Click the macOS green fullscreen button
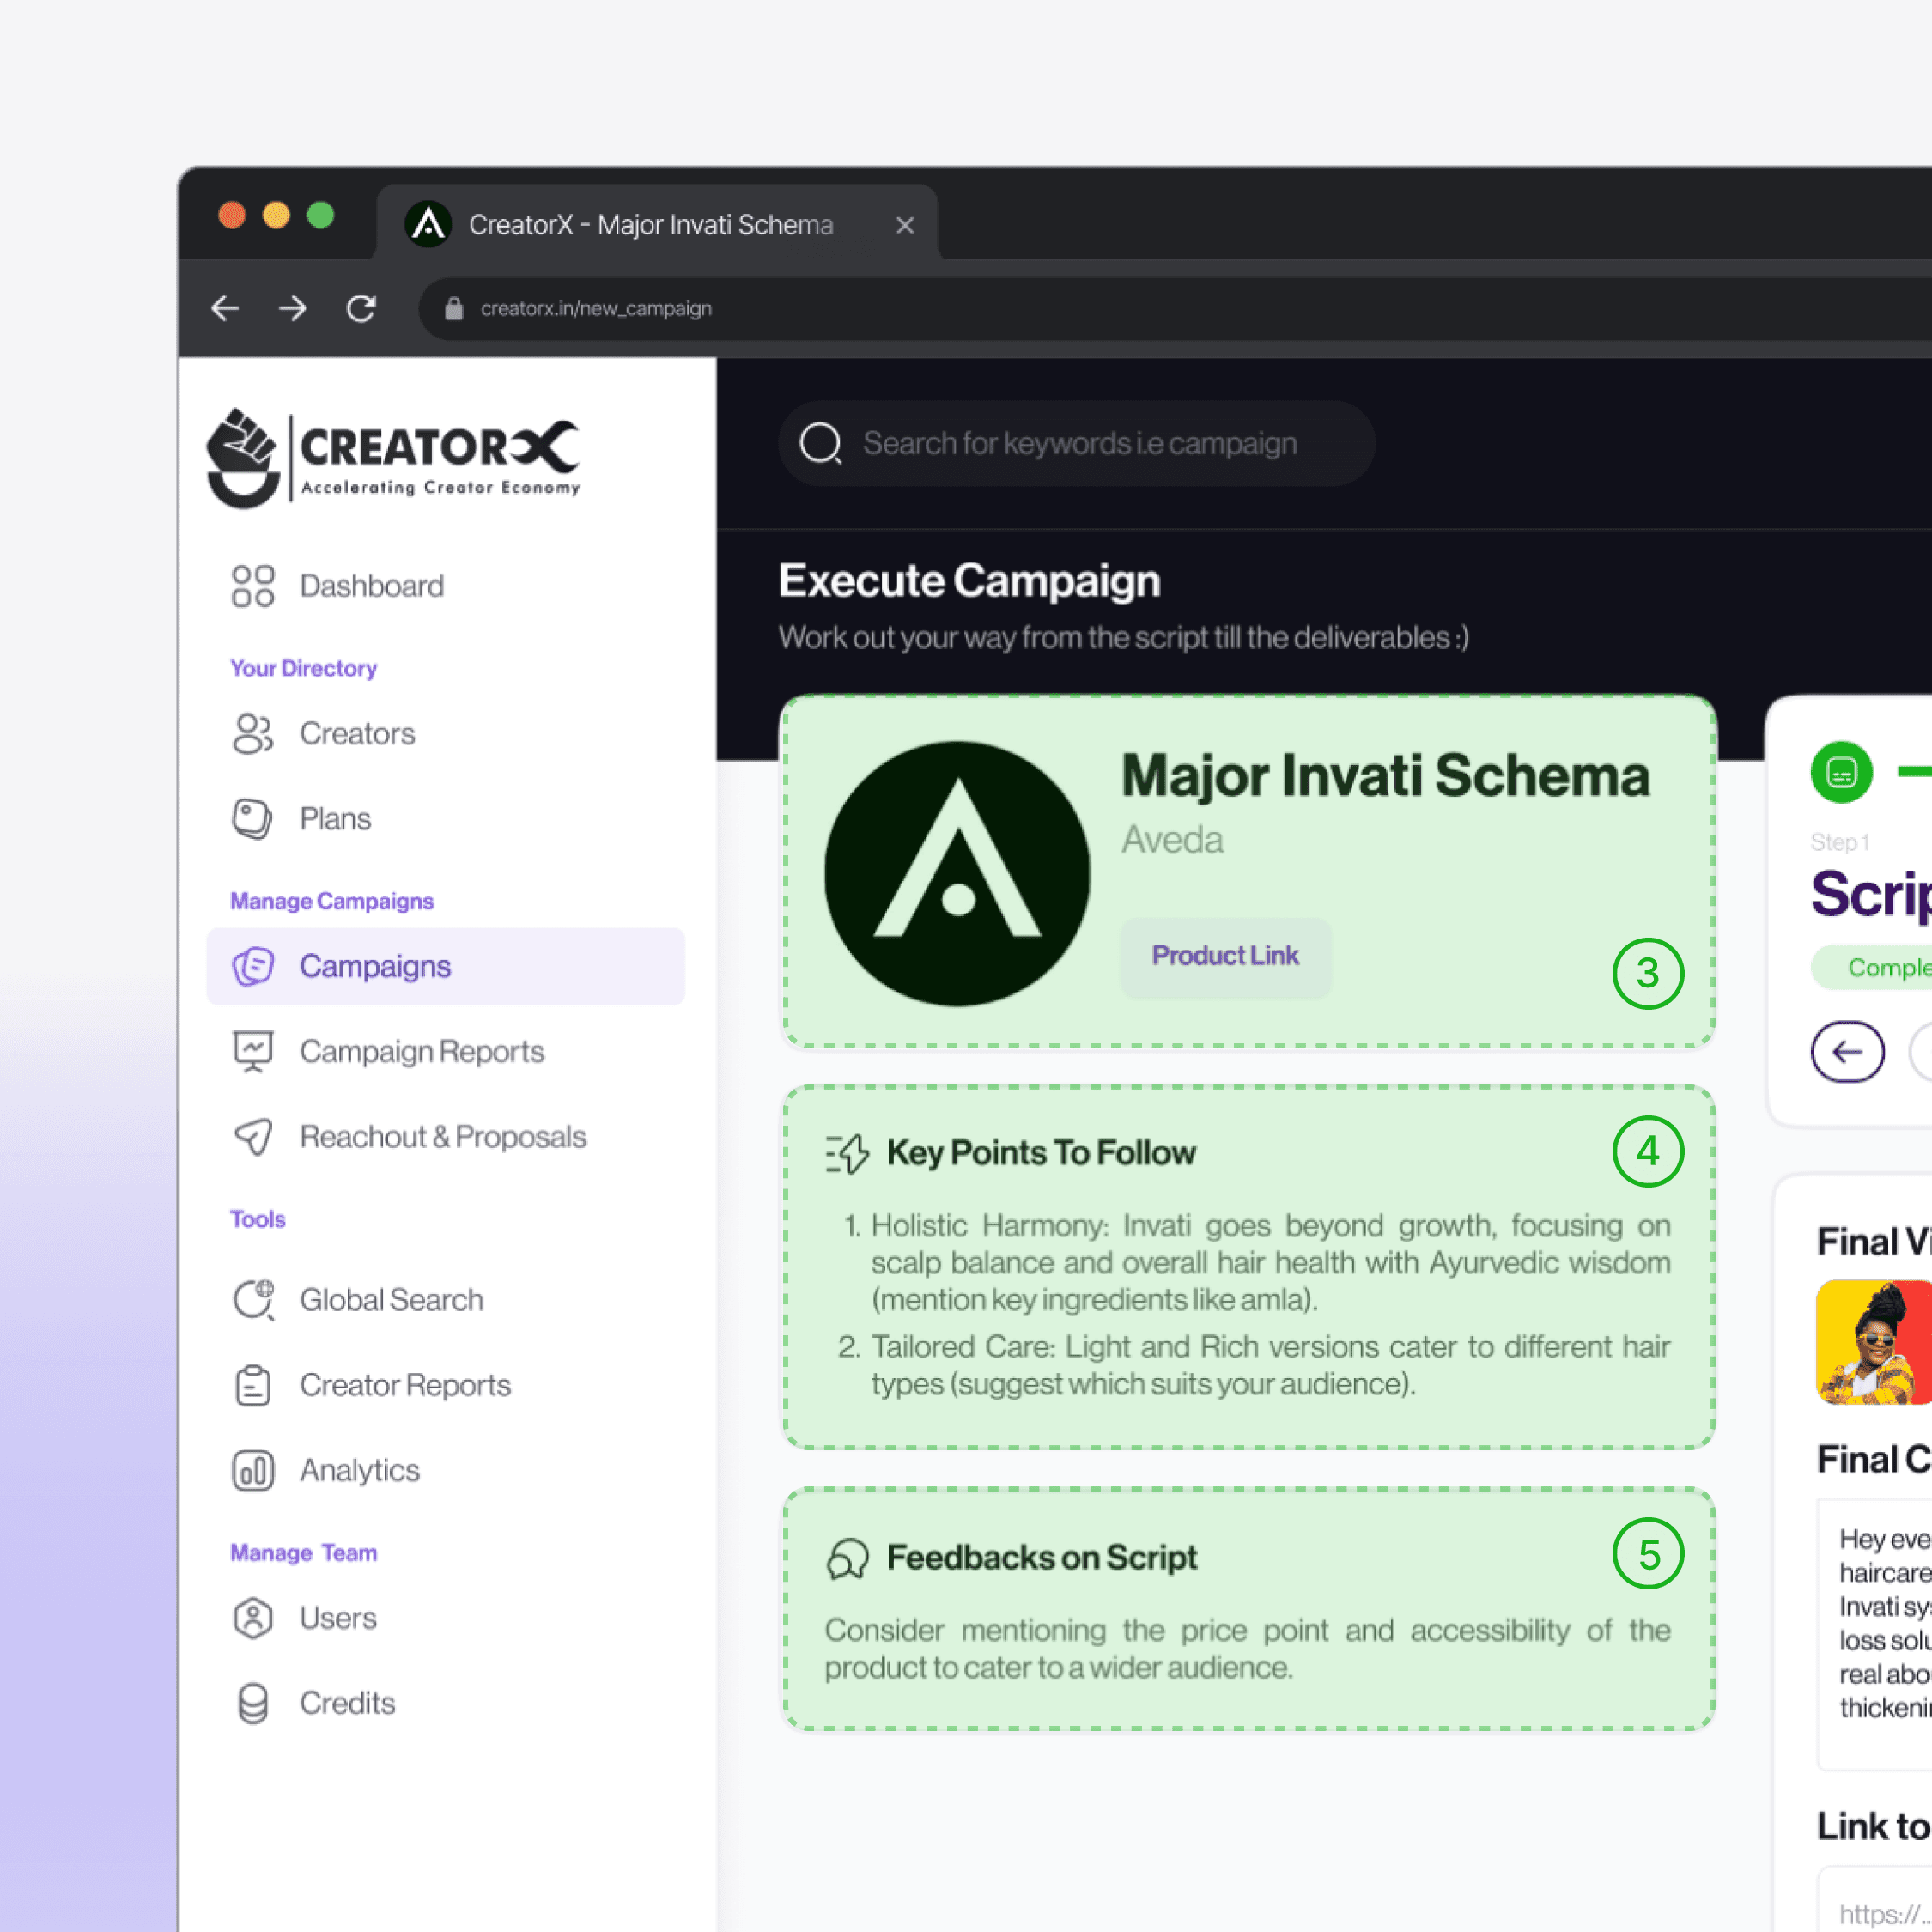This screenshot has width=1932, height=1932. (x=321, y=215)
